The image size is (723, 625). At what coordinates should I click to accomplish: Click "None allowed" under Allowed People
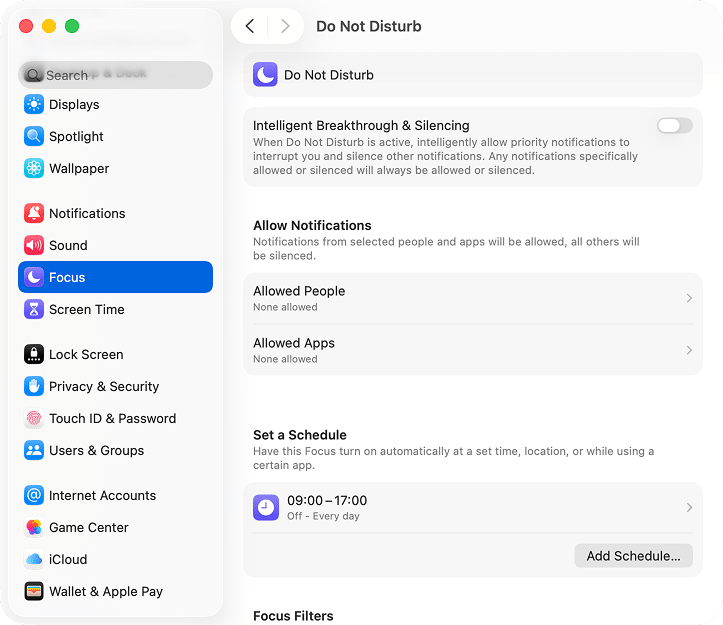285,307
